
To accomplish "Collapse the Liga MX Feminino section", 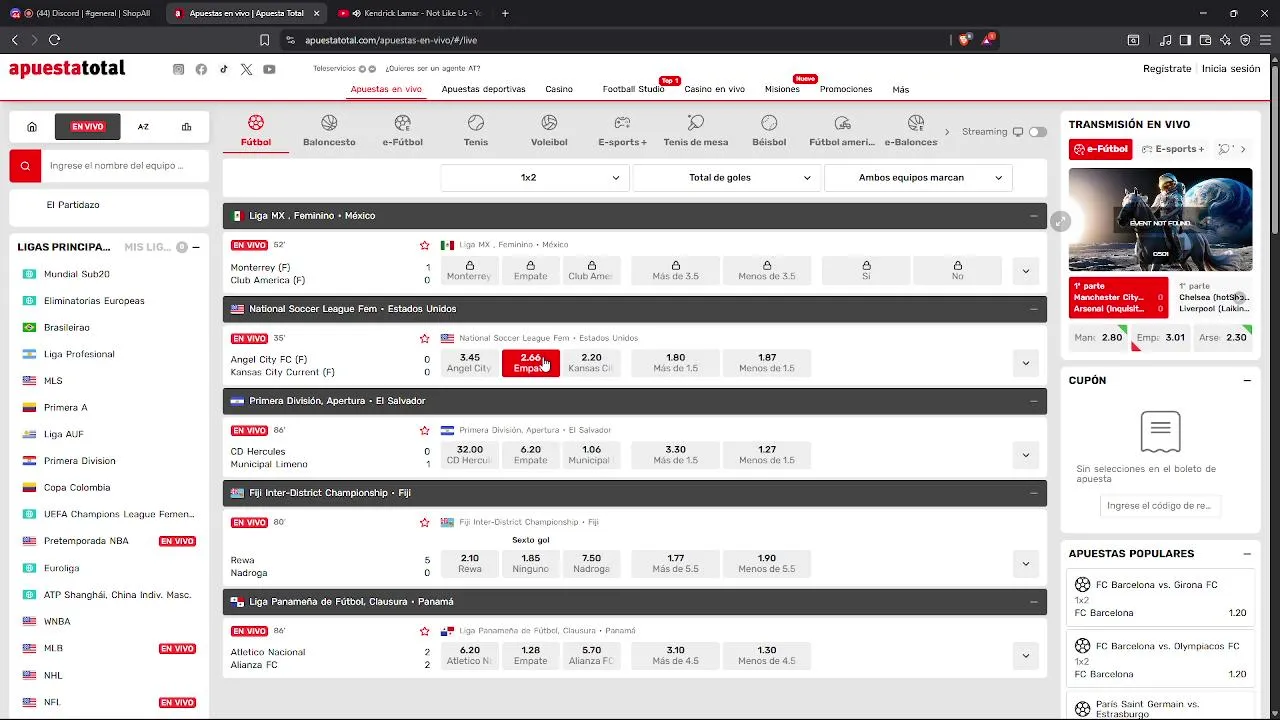I will point(1033,216).
